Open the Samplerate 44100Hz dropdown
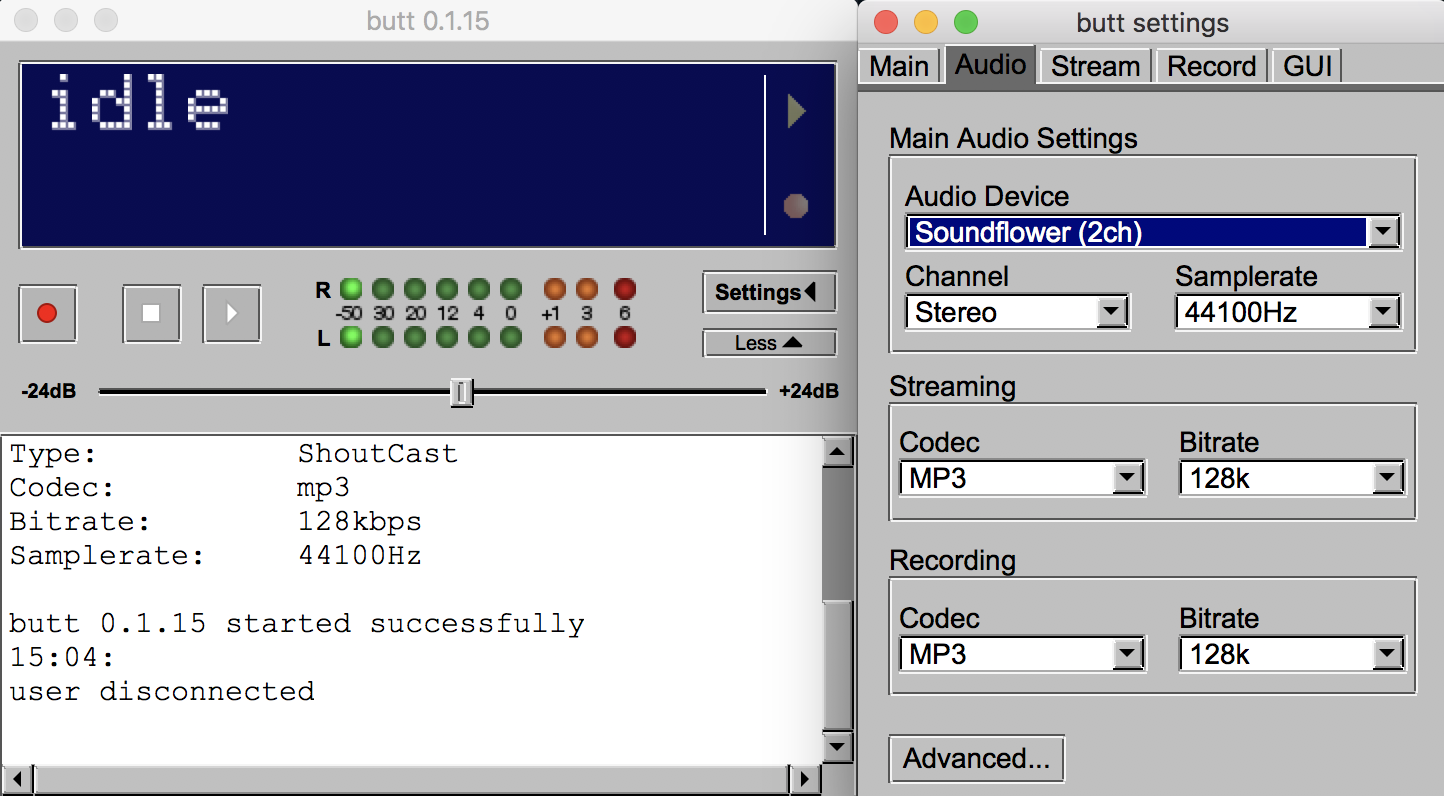Image resolution: width=1444 pixels, height=796 pixels. [x=1289, y=312]
